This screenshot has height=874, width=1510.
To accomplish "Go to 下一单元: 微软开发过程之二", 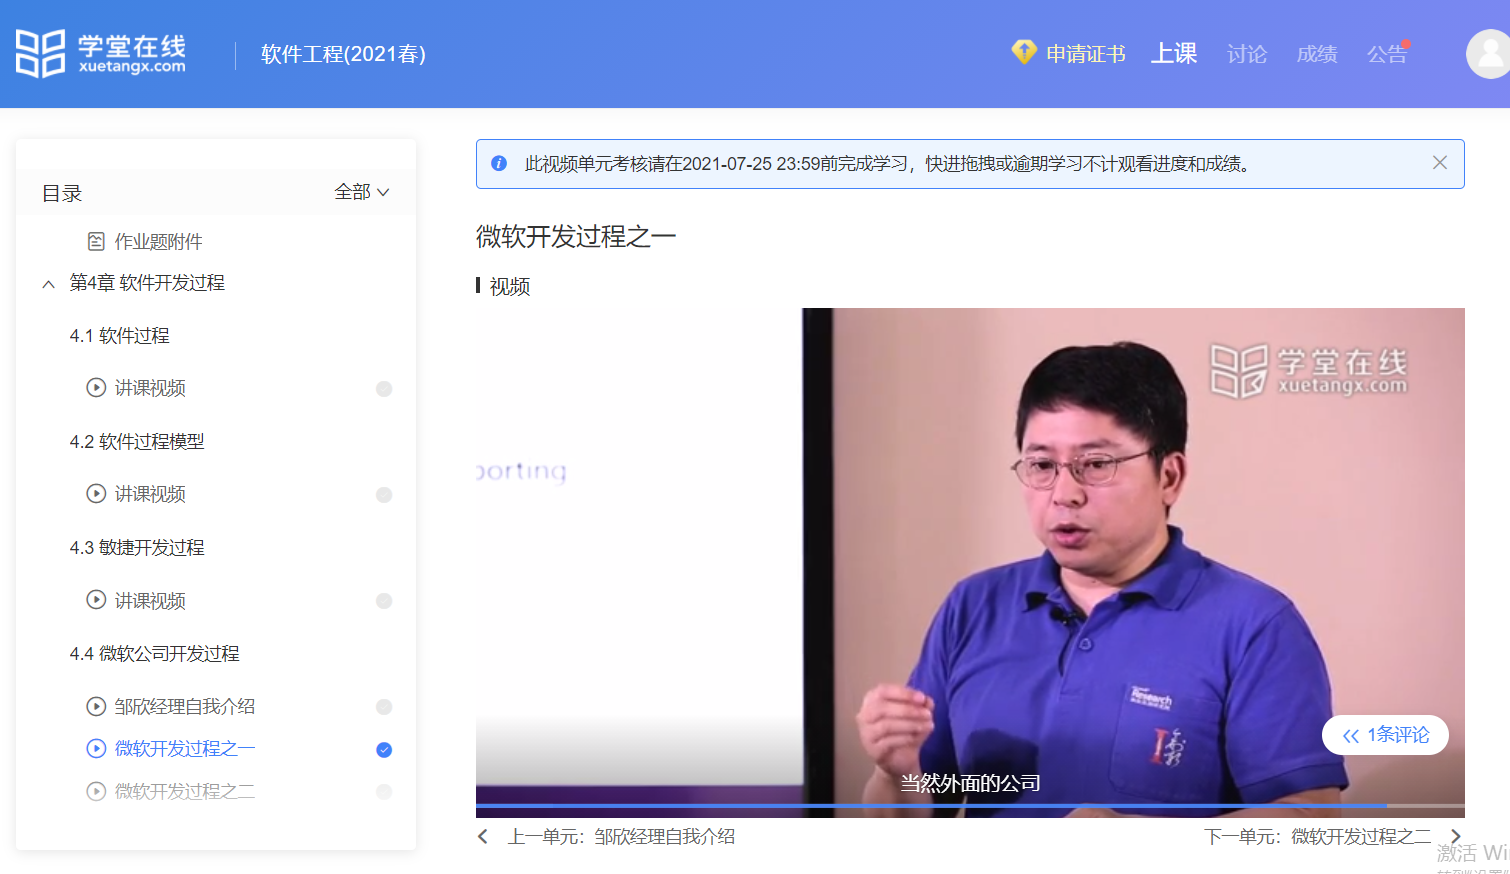I will coord(1317,836).
